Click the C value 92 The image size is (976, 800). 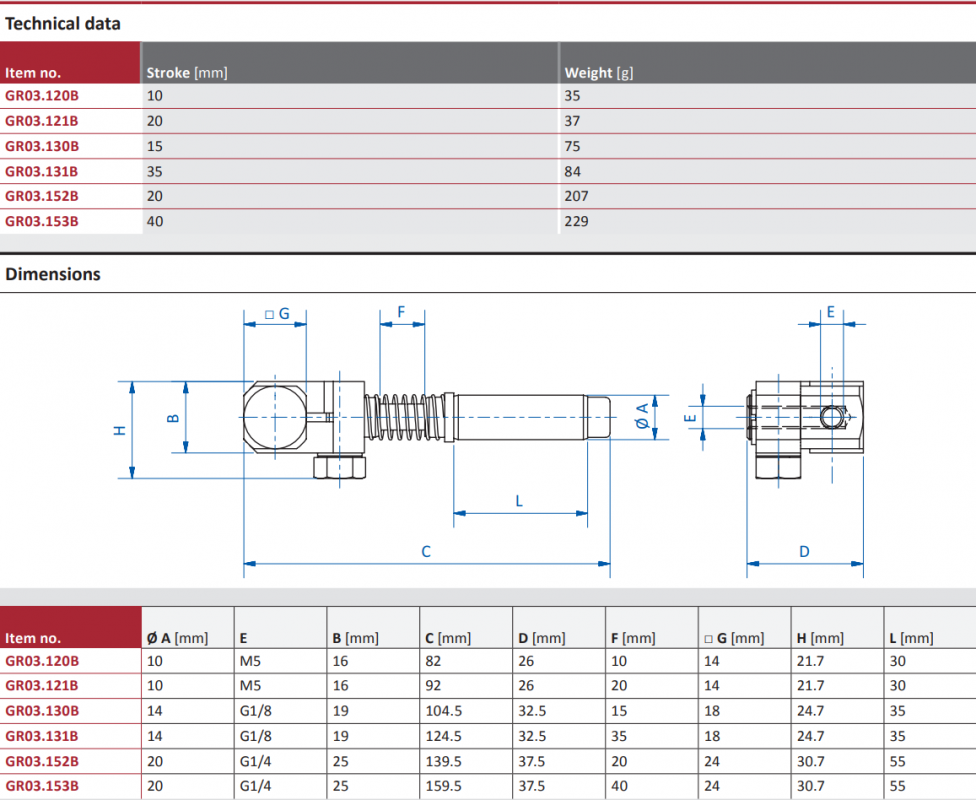coord(433,685)
